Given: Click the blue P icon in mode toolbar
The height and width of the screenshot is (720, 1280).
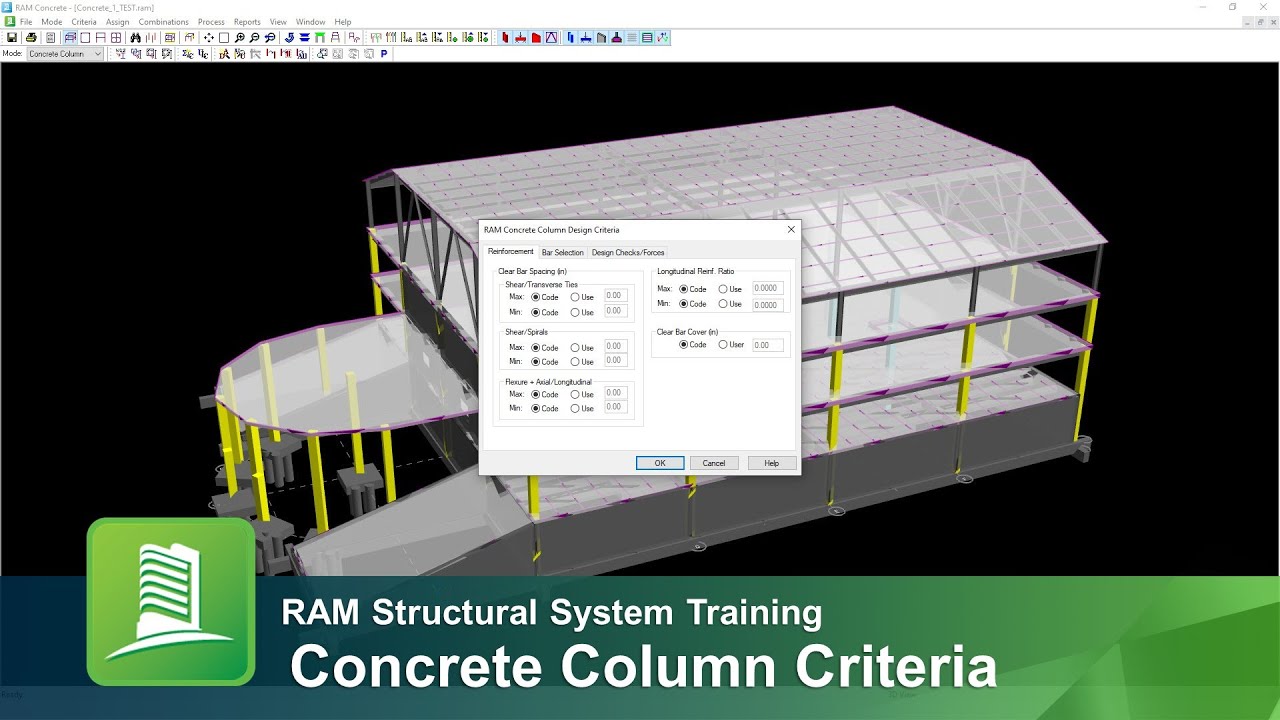Looking at the screenshot, I should click(x=384, y=54).
